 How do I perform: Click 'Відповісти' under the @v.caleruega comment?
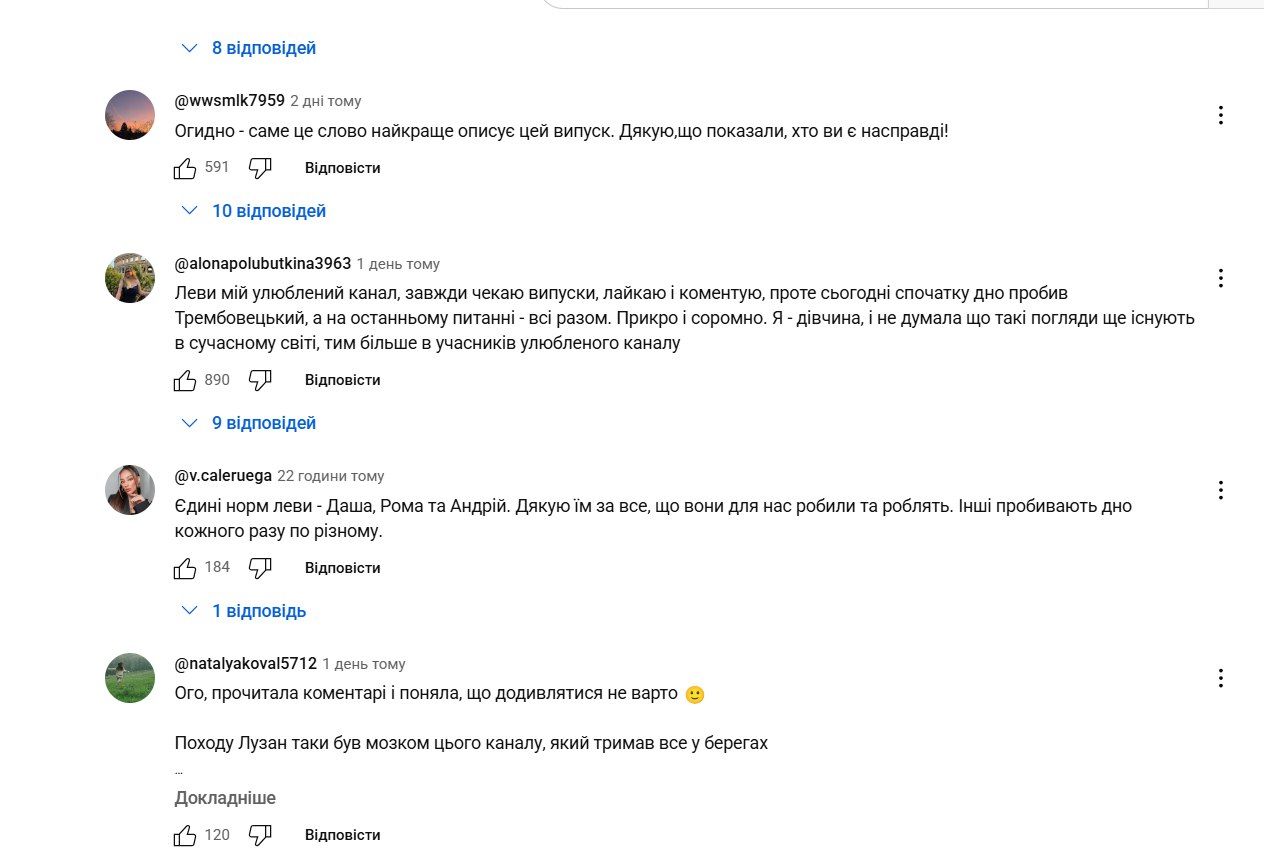[342, 568]
